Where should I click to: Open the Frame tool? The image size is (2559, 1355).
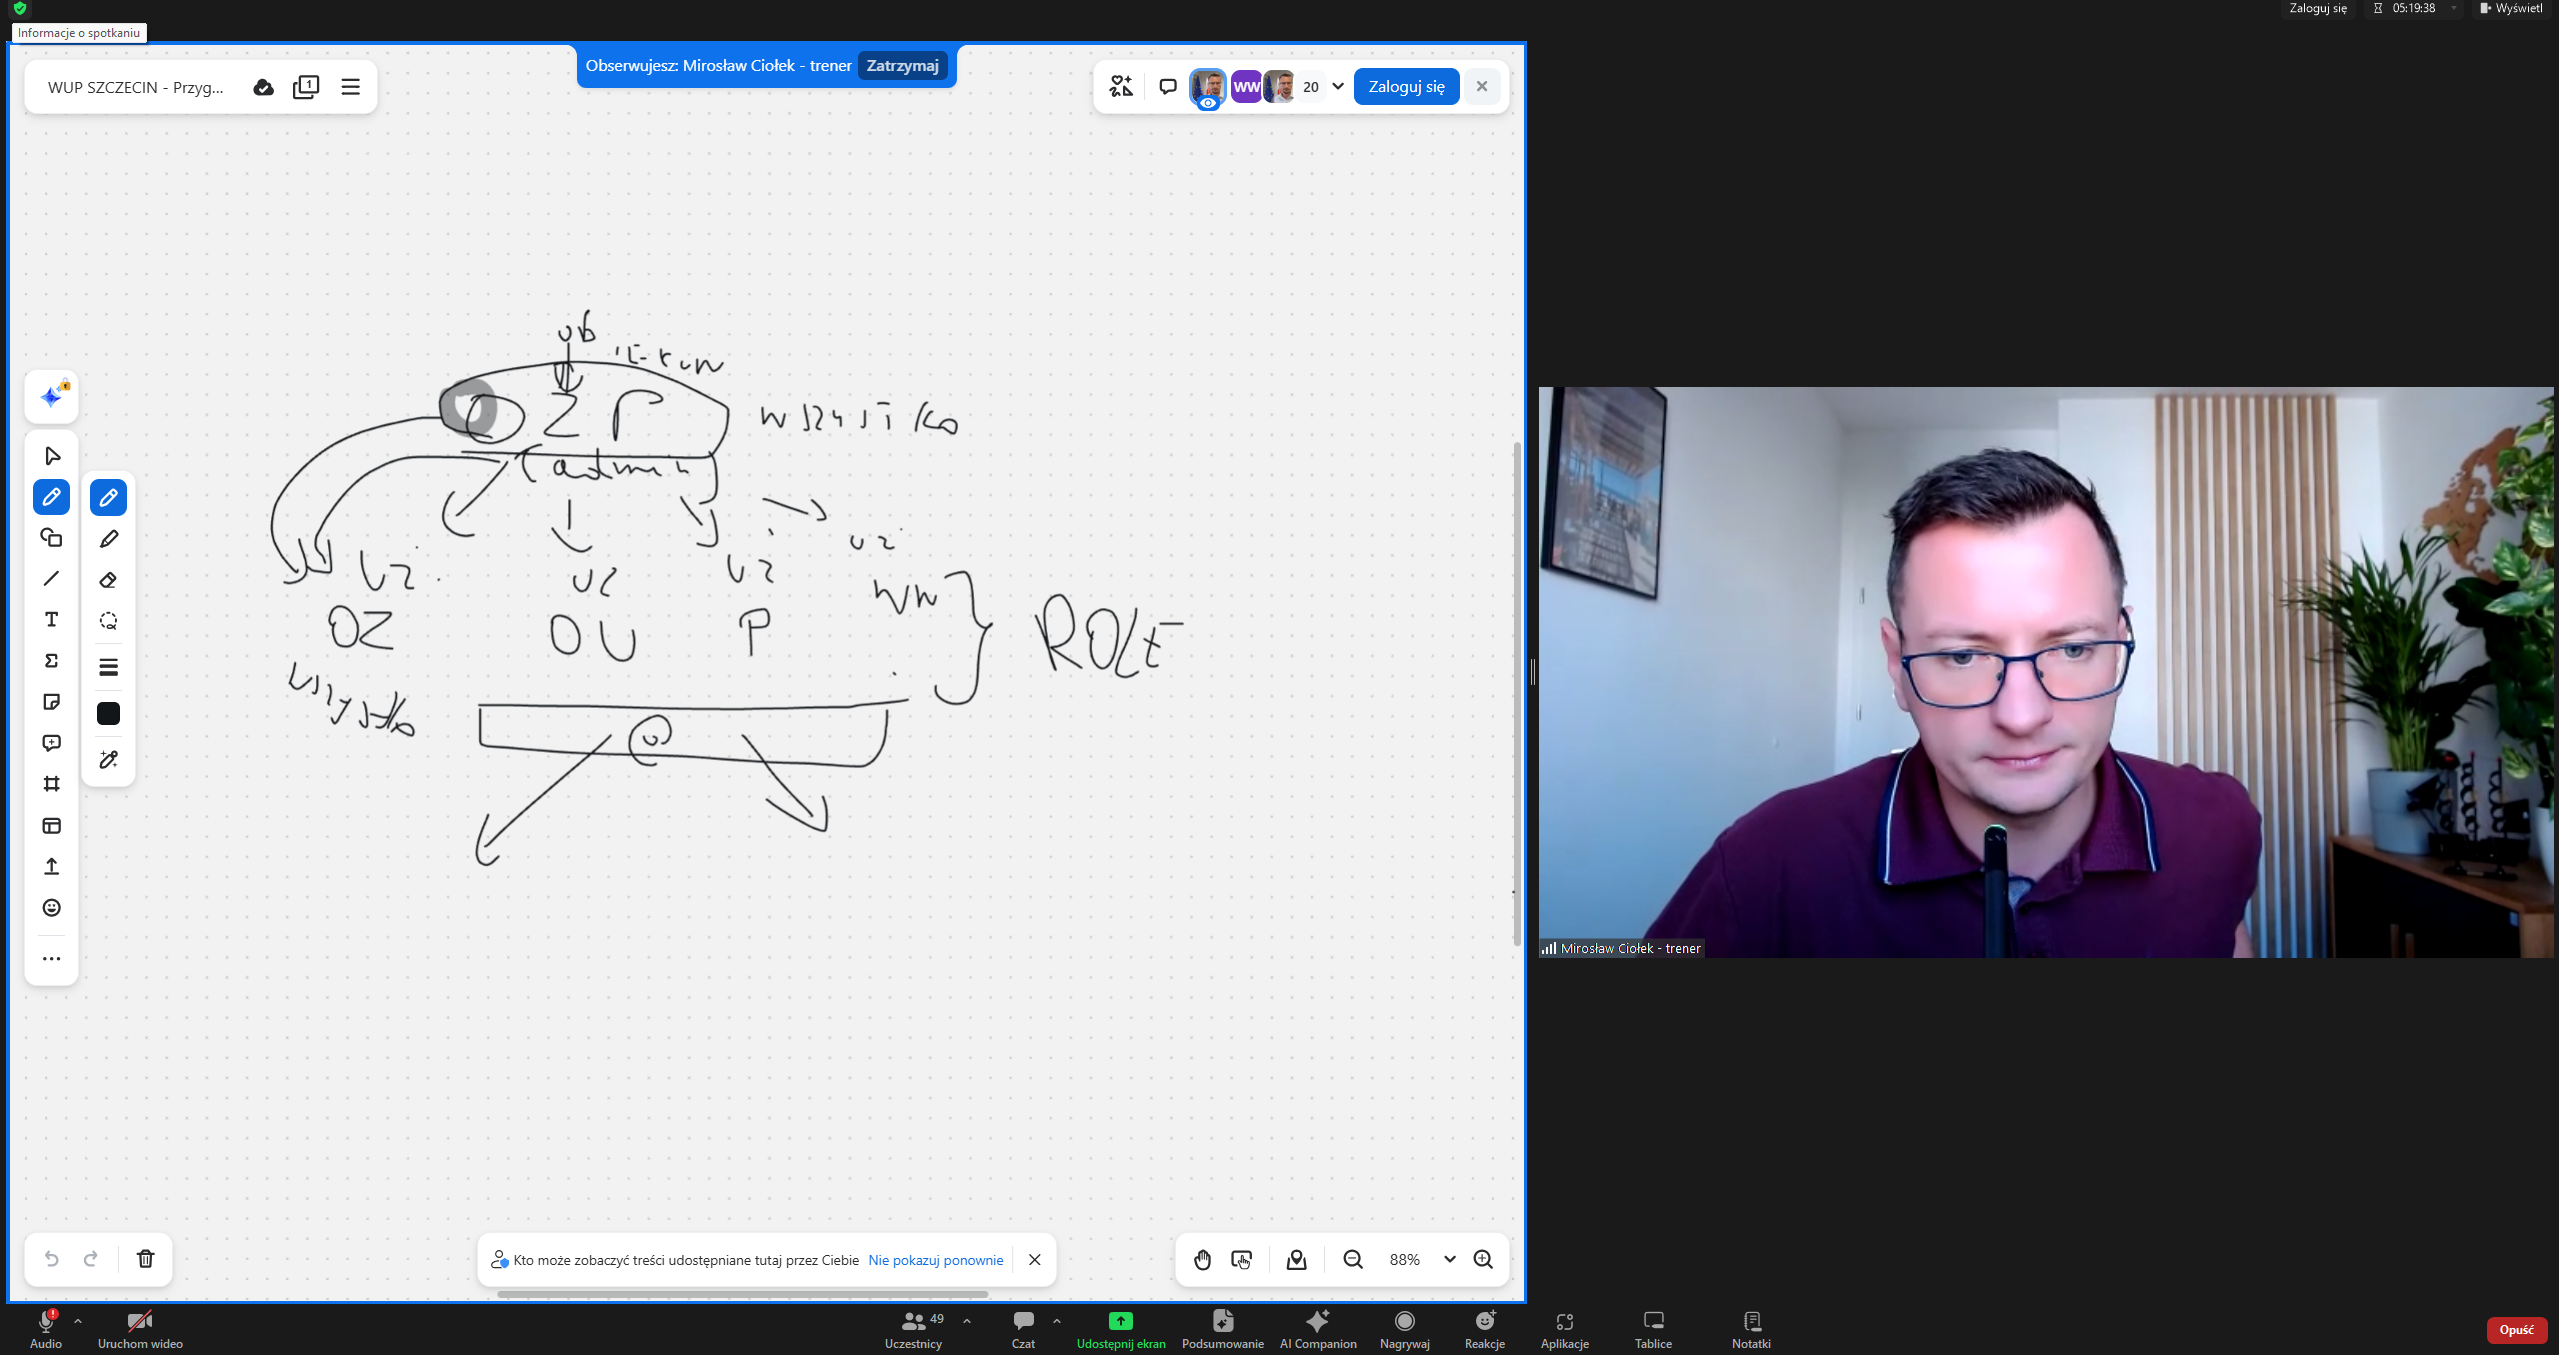coord(51,784)
